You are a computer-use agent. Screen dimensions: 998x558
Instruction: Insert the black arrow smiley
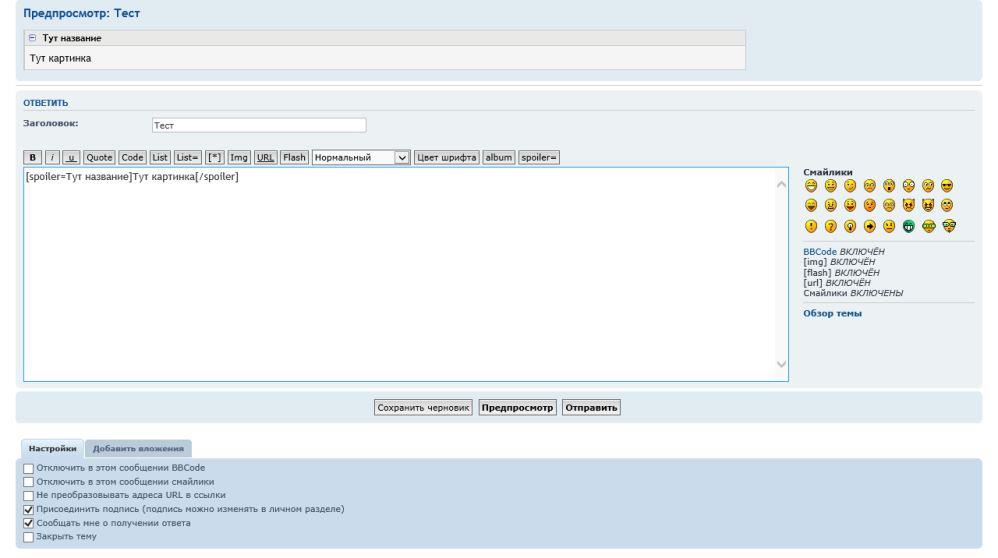pyautogui.click(x=870, y=224)
